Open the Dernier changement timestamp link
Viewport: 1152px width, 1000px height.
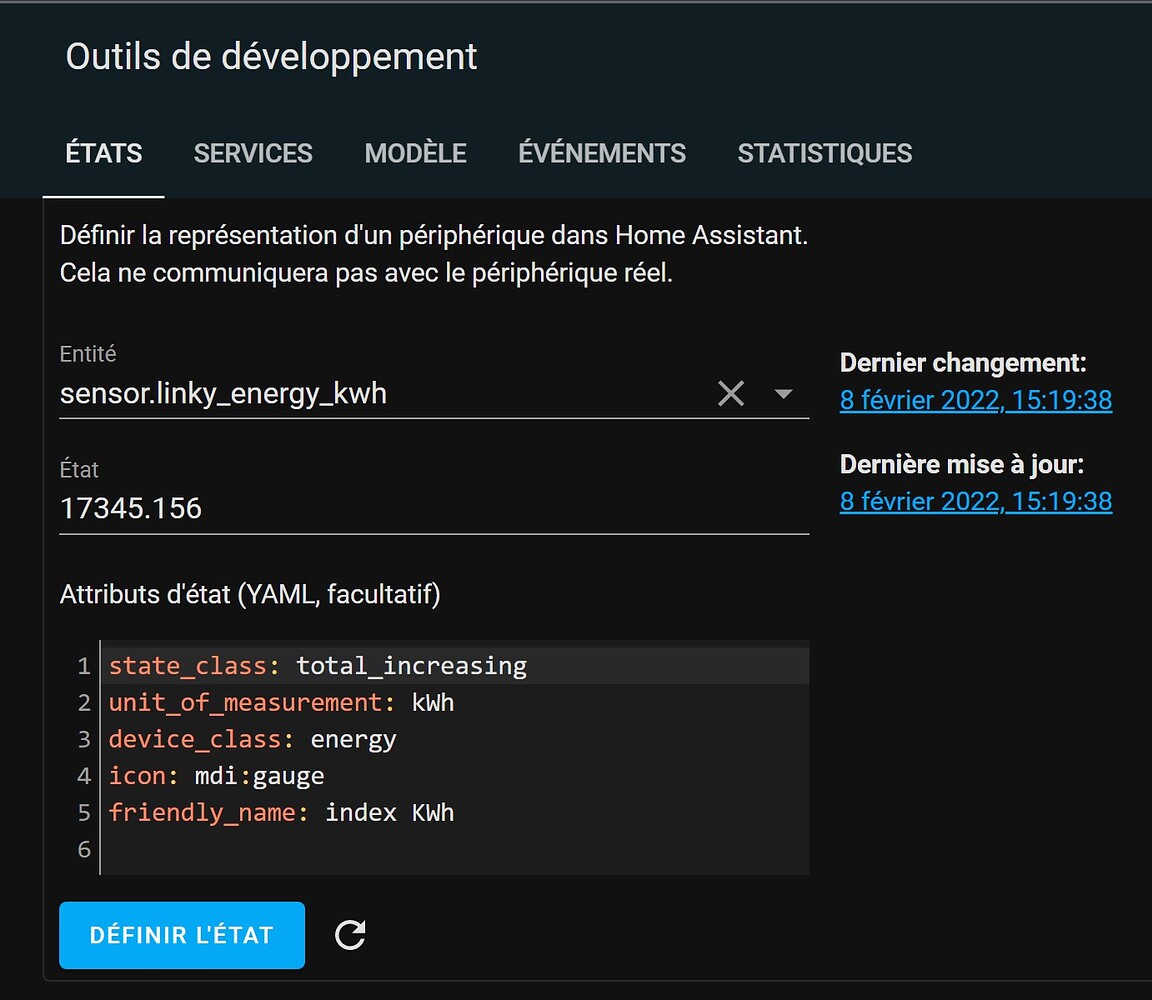click(x=975, y=400)
